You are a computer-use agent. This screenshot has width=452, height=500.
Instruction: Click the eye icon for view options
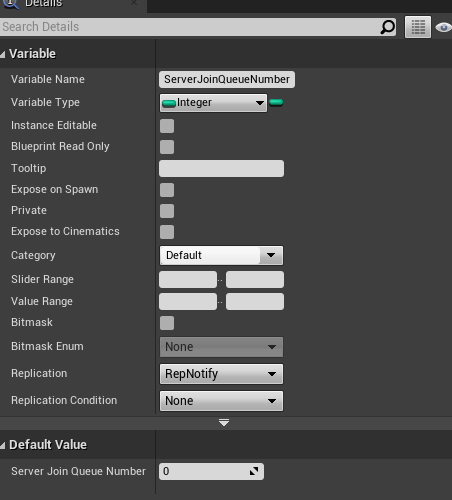click(444, 27)
